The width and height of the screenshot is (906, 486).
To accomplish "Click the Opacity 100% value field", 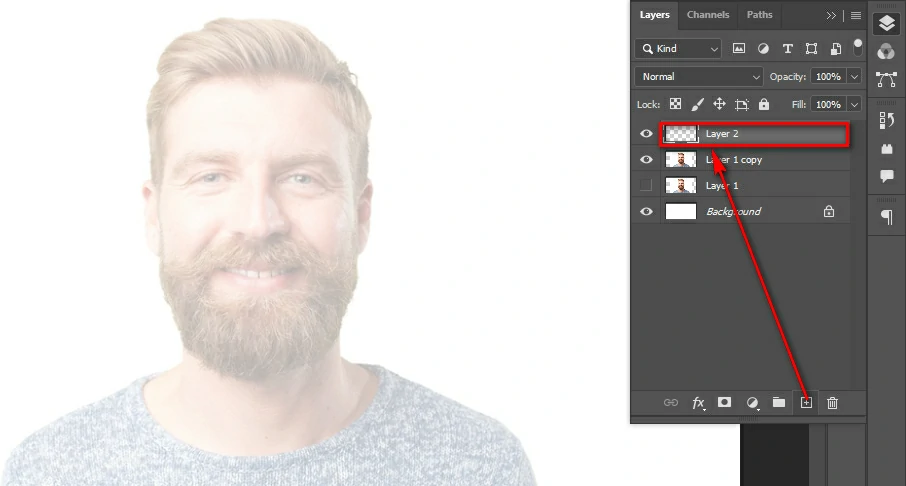I will (x=828, y=76).
